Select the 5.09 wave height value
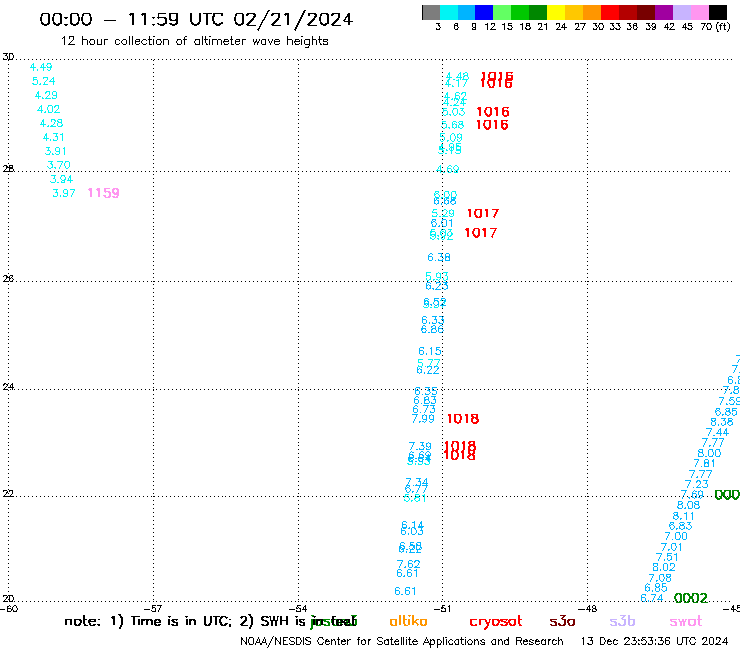 pos(451,137)
